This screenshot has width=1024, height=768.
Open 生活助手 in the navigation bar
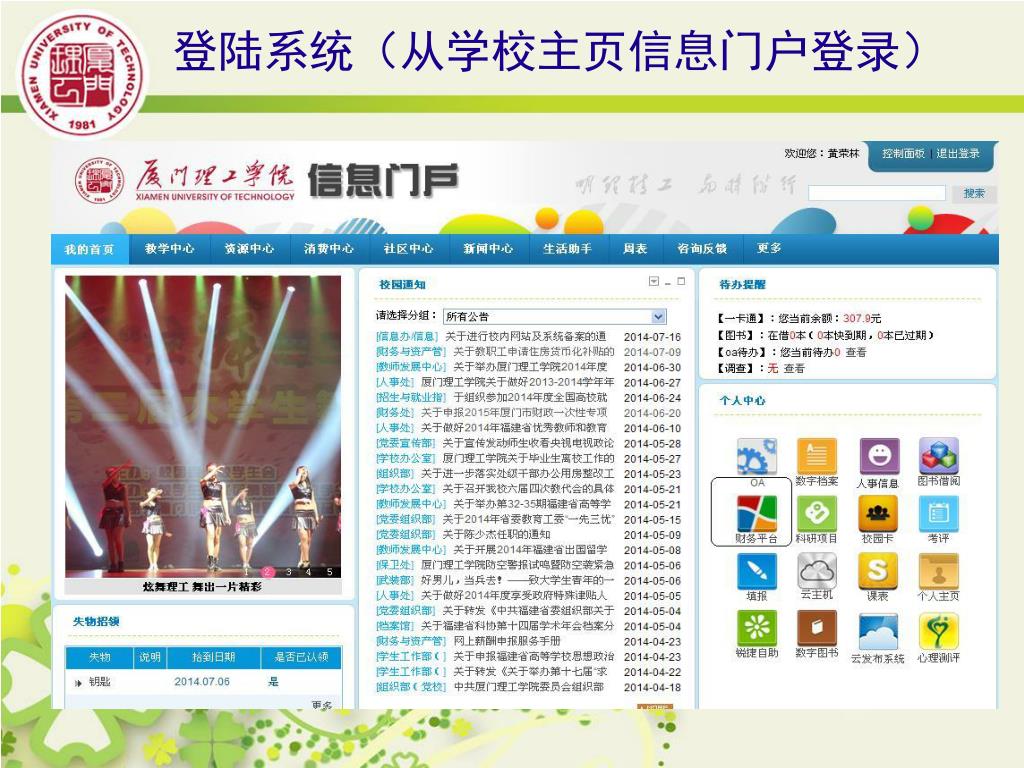coord(567,249)
